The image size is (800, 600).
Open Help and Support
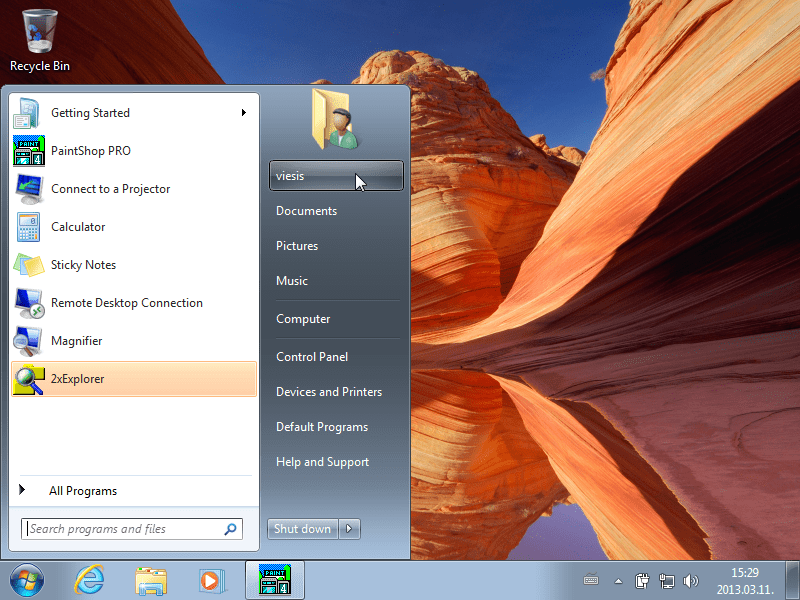pyautogui.click(x=322, y=462)
